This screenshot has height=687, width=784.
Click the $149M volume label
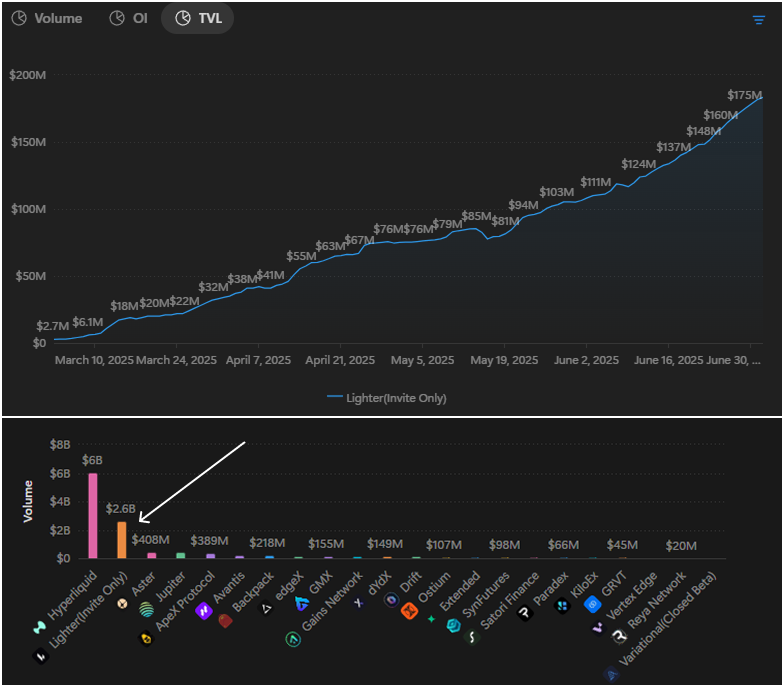pos(385,544)
